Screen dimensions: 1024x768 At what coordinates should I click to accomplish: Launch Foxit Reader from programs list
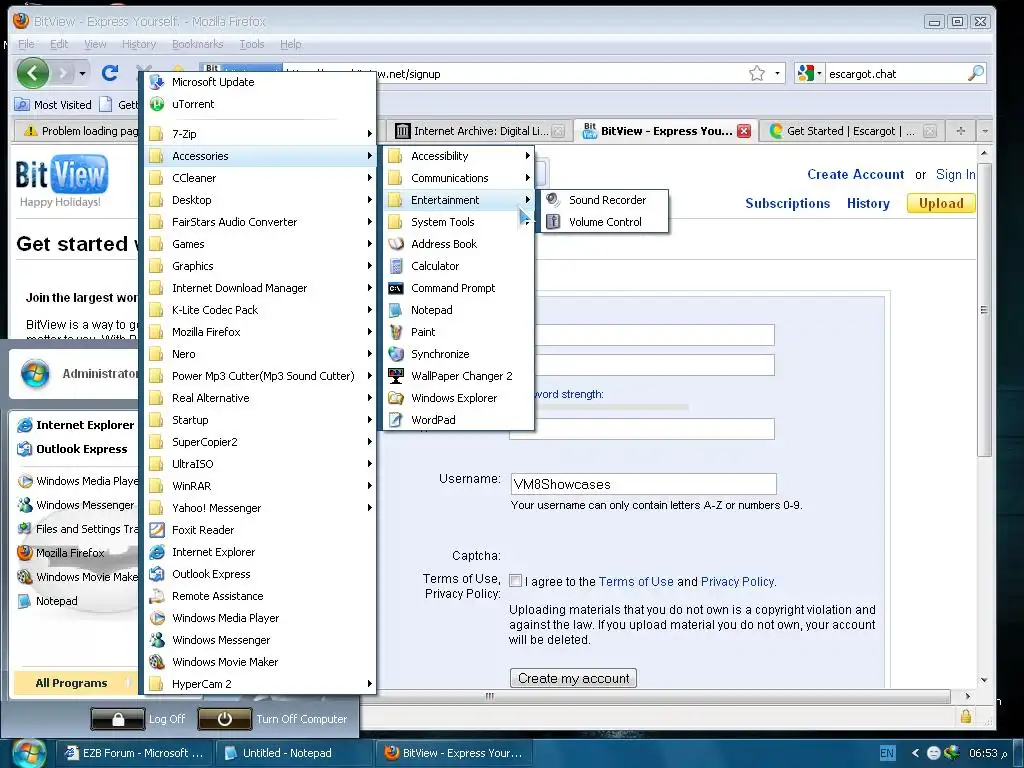coord(261,530)
